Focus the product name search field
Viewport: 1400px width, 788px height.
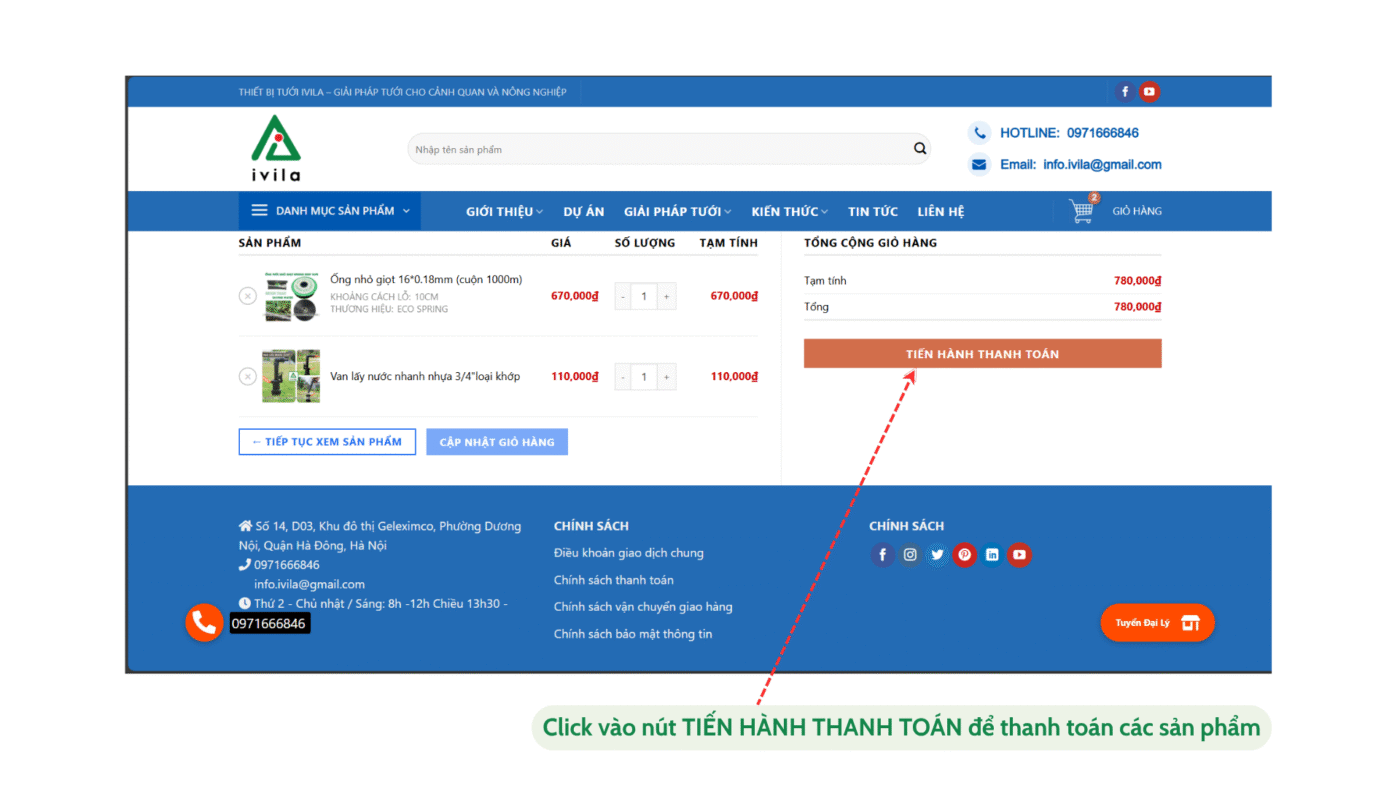pos(660,149)
